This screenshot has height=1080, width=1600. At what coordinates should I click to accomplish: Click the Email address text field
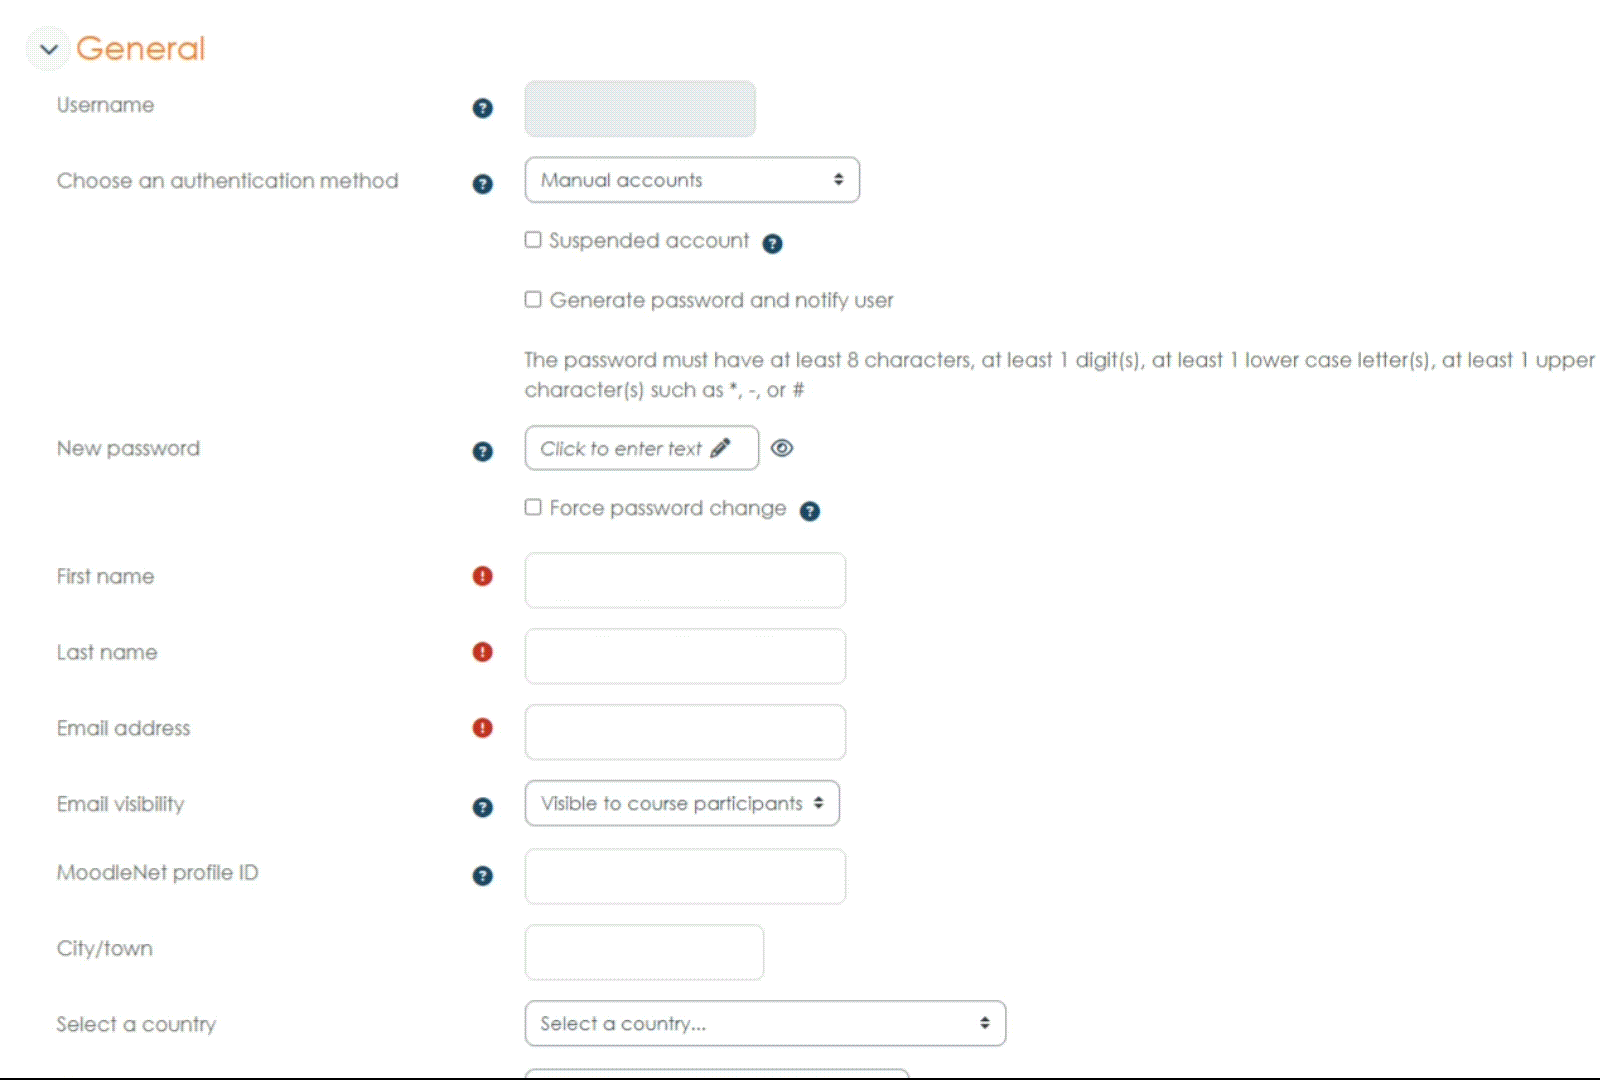684,732
